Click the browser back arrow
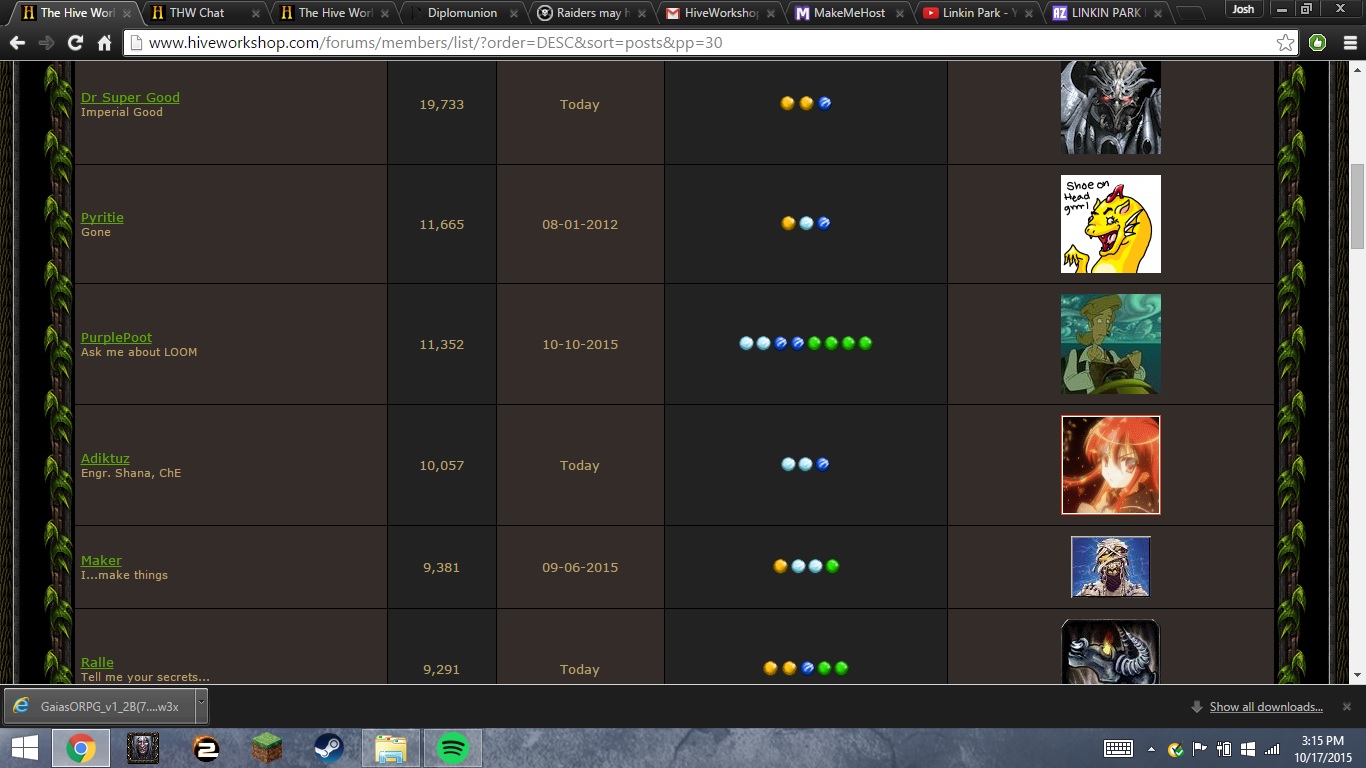 17,43
